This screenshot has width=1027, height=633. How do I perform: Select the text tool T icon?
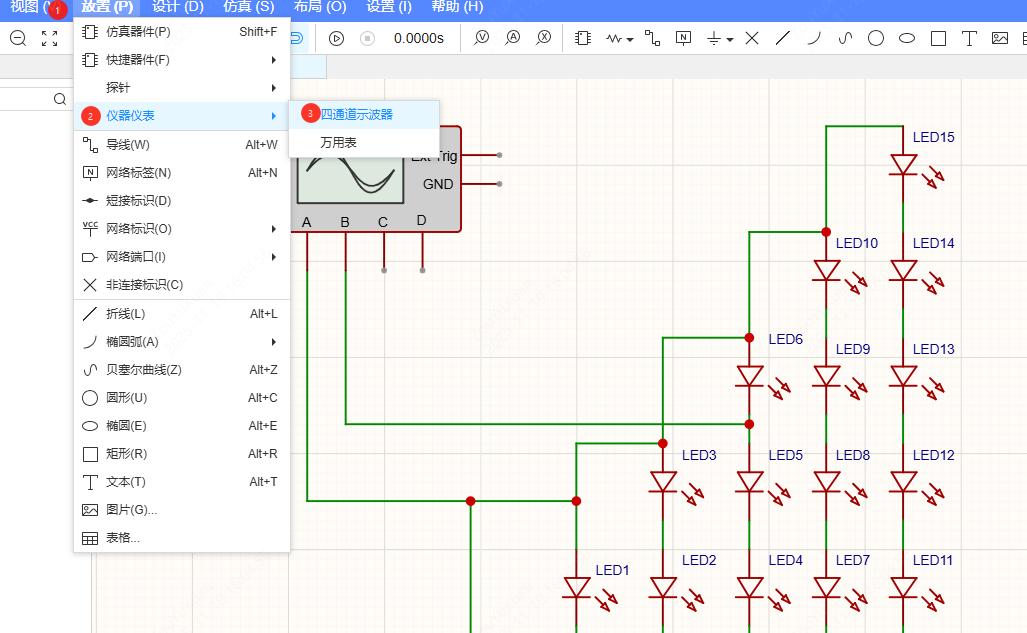click(x=968, y=39)
